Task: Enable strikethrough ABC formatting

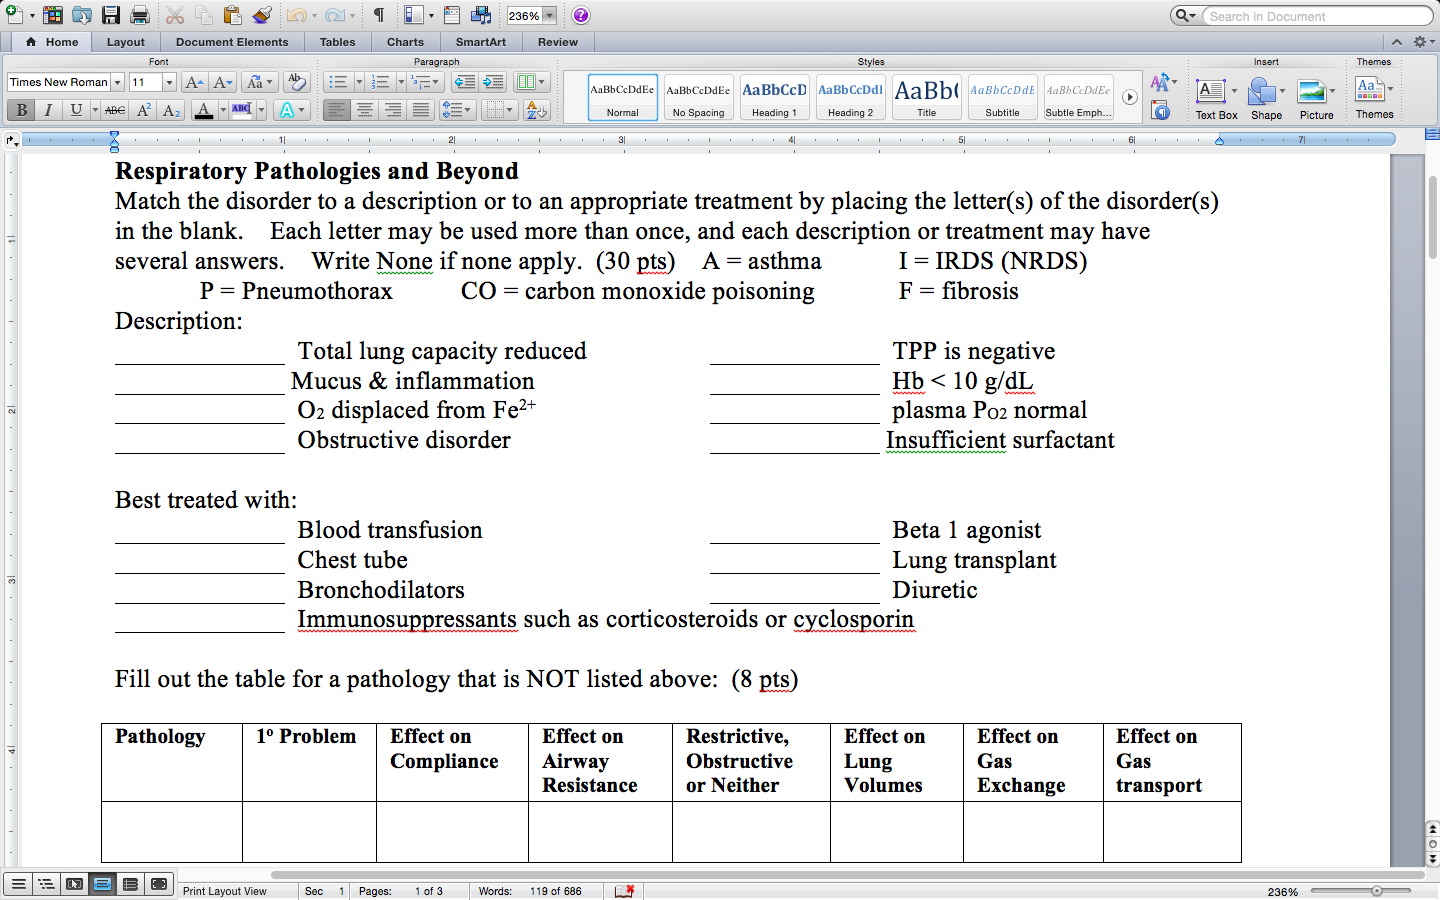Action: [115, 110]
